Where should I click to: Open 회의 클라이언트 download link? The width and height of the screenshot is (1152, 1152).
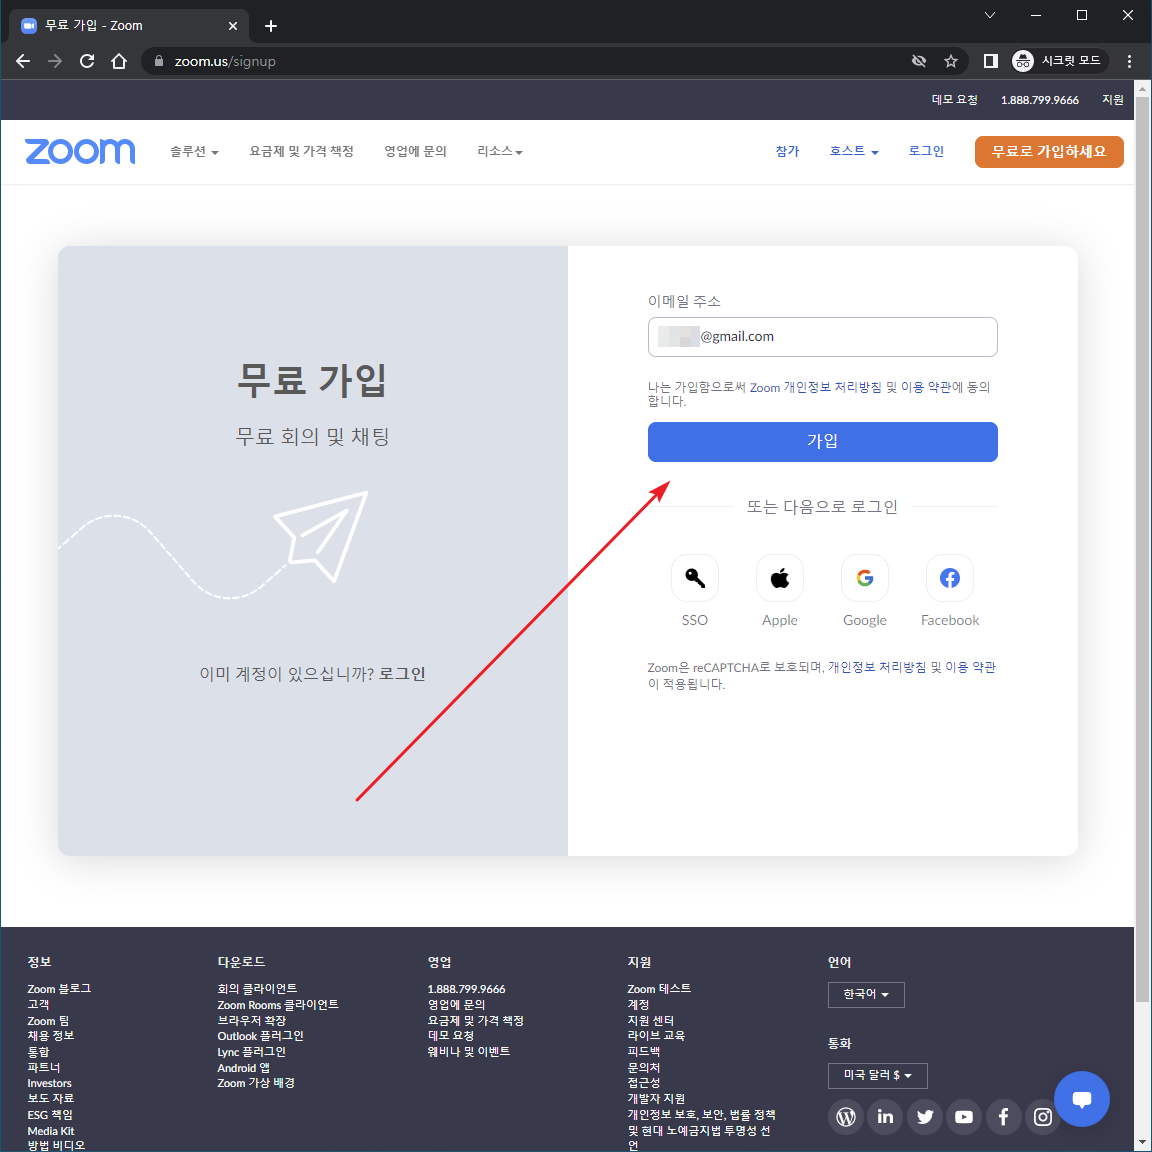[257, 989]
